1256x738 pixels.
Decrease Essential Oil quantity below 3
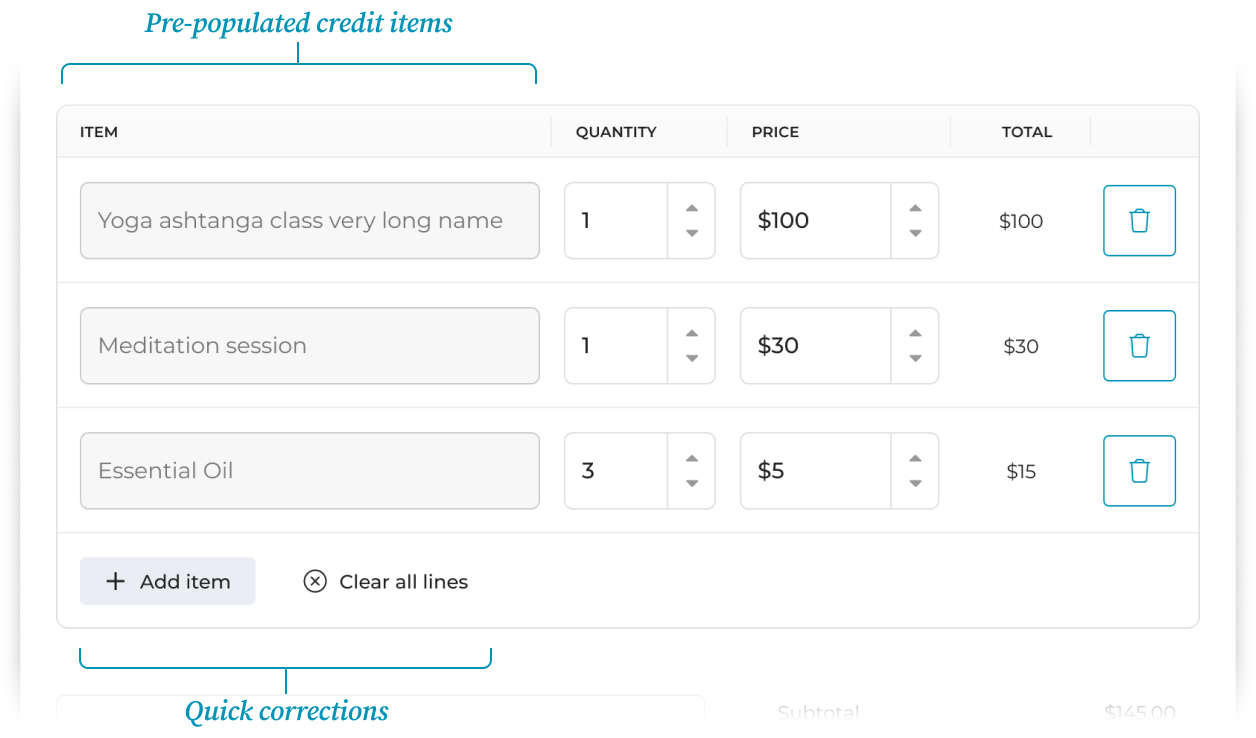tap(692, 484)
